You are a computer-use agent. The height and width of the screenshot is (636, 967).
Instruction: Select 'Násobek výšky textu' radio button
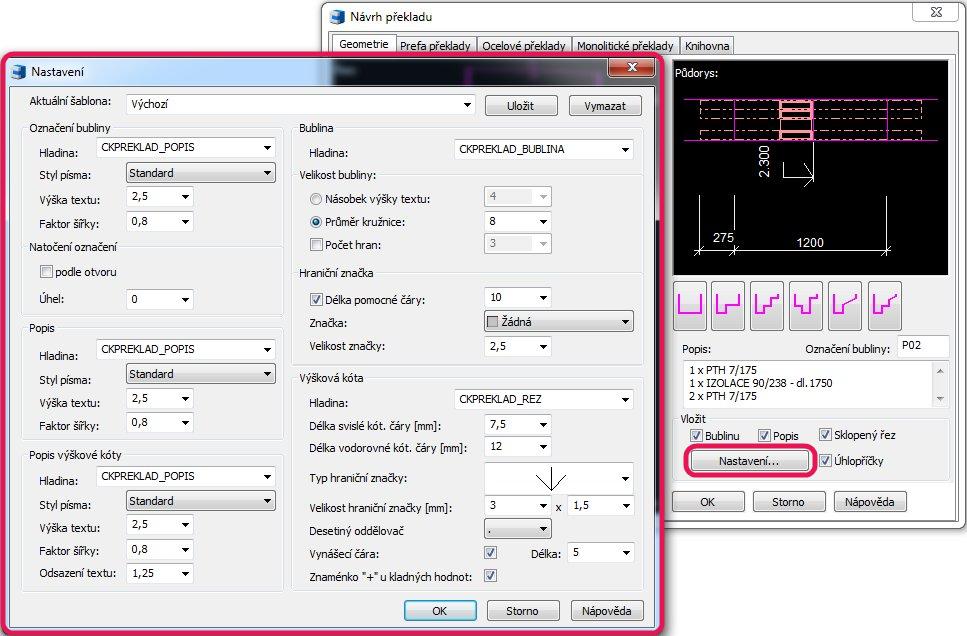(x=316, y=199)
